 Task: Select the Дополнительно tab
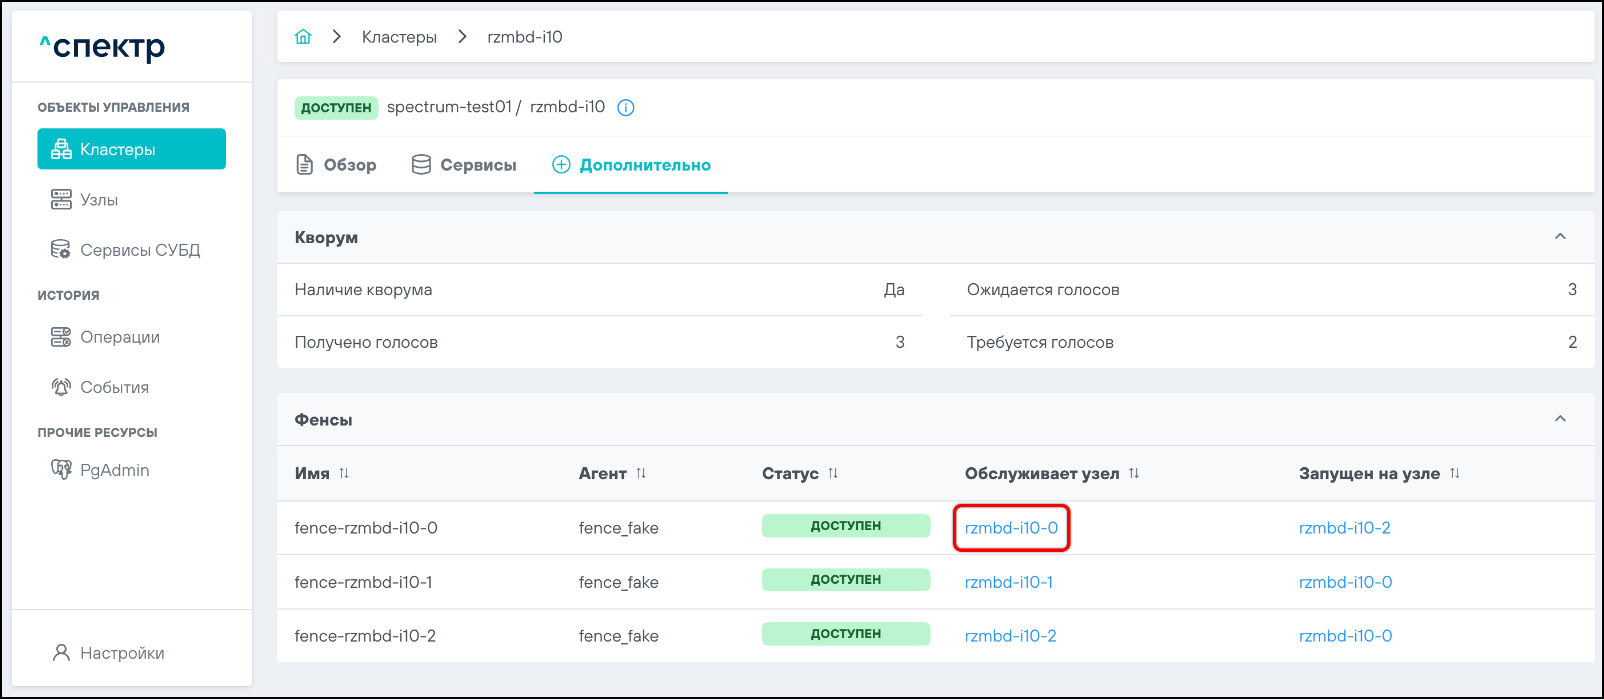pos(631,165)
